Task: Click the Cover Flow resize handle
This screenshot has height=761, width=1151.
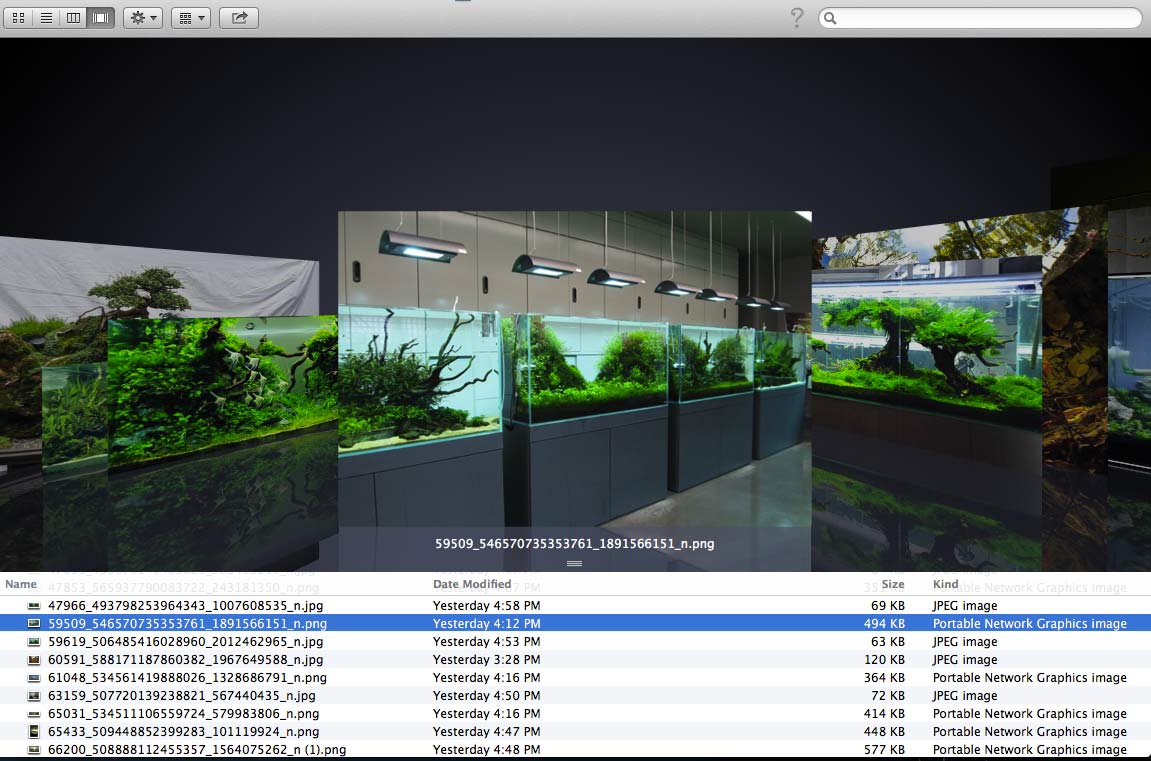Action: click(x=575, y=564)
